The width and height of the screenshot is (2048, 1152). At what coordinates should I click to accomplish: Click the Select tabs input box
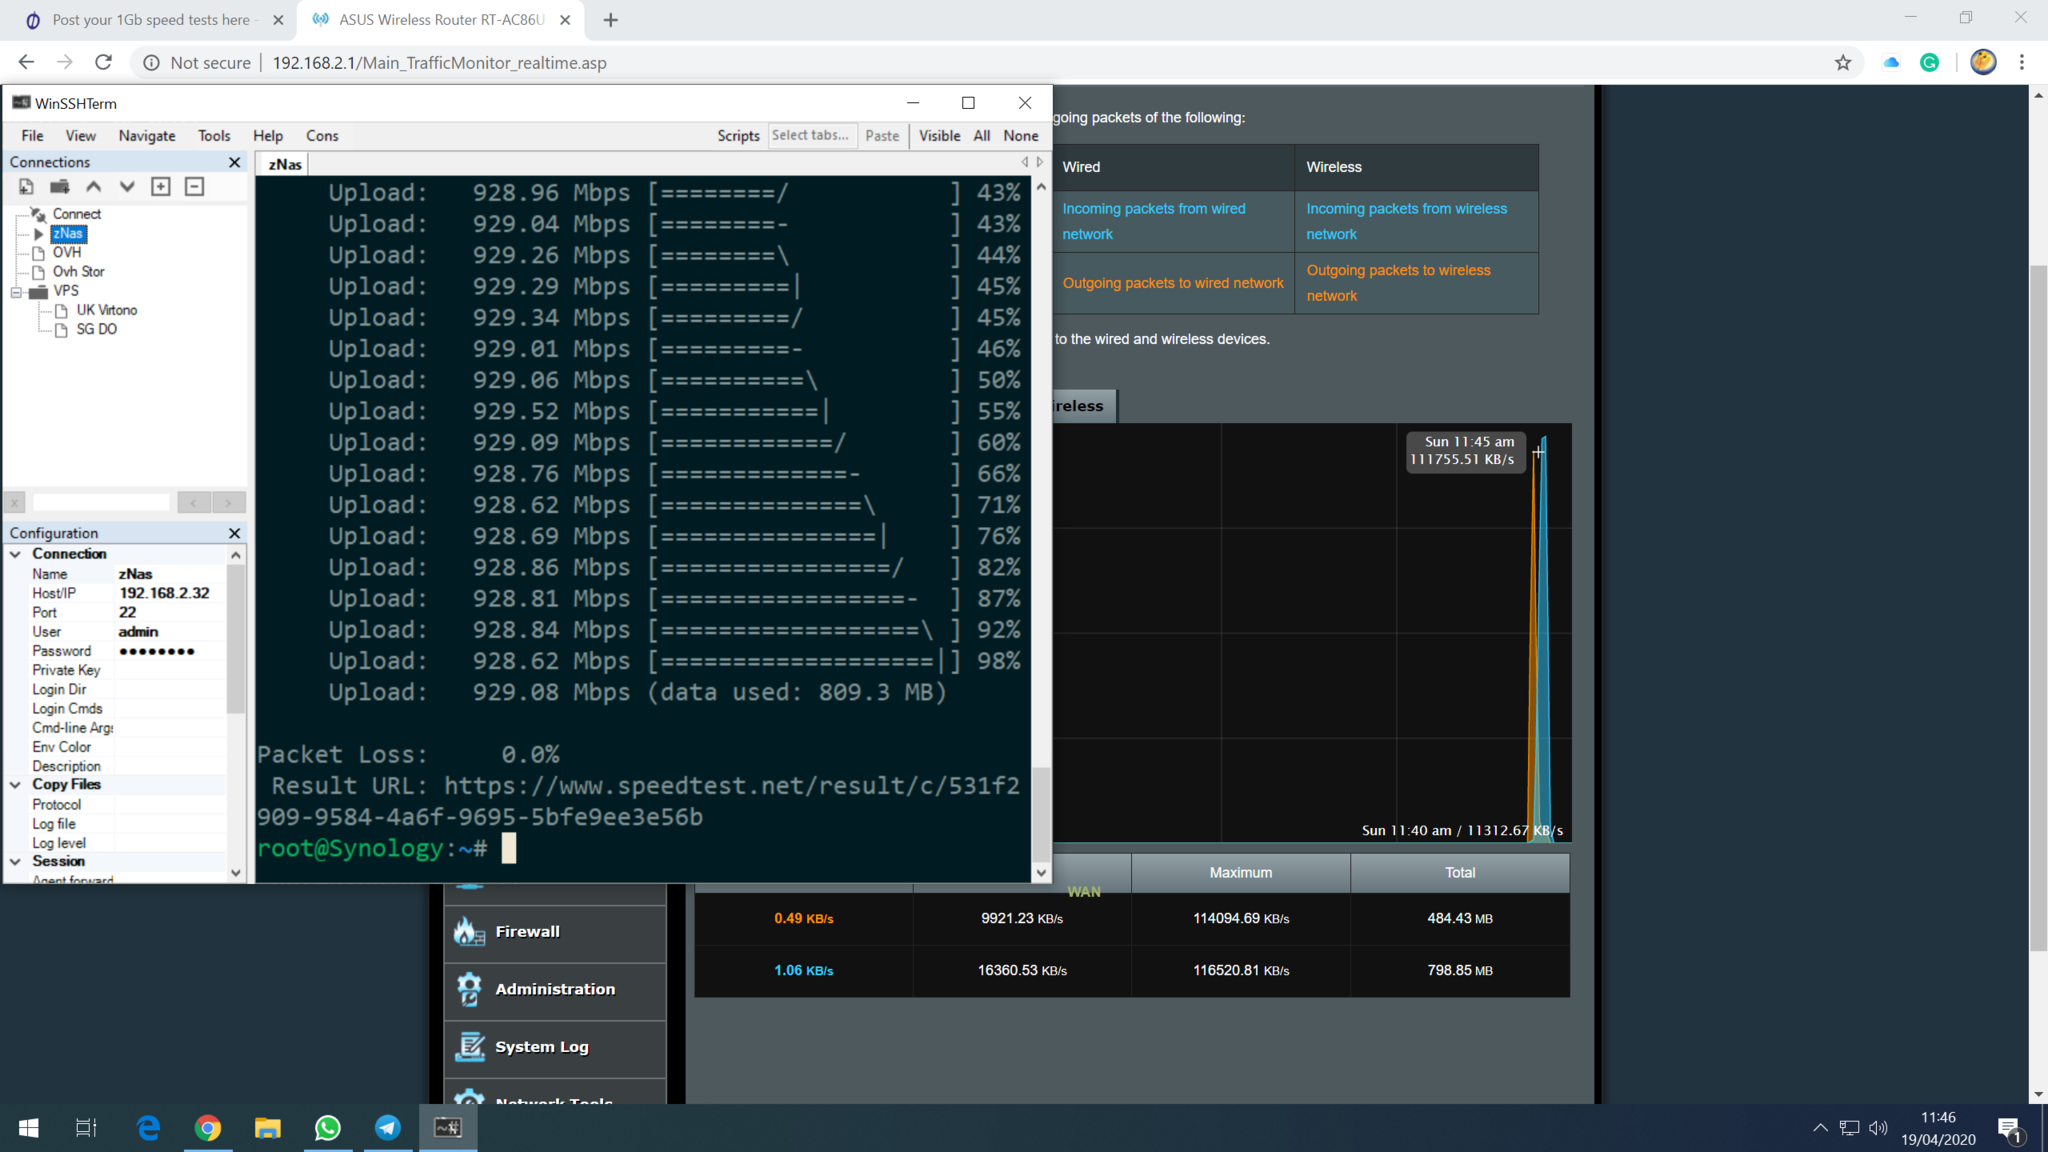[x=812, y=136]
